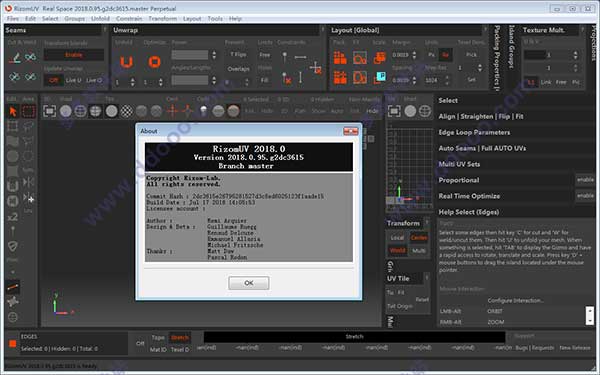Toggle Transform Islands Enable button
600x375 pixels.
coord(73,55)
